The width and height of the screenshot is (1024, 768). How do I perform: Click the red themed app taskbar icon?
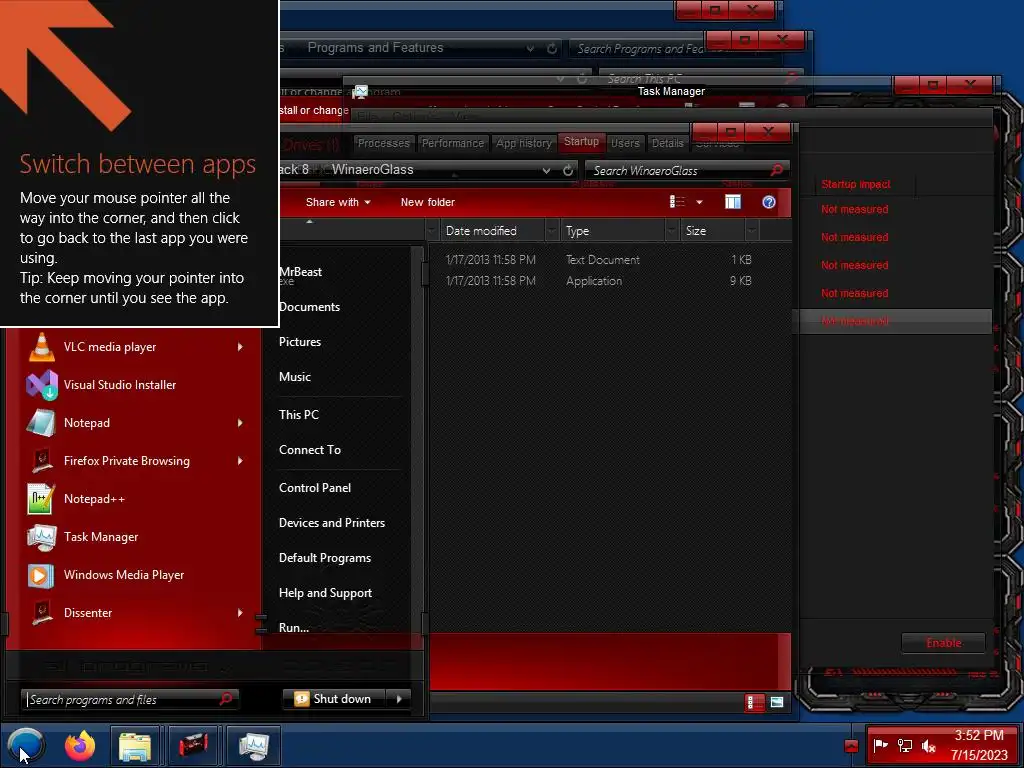(x=193, y=745)
